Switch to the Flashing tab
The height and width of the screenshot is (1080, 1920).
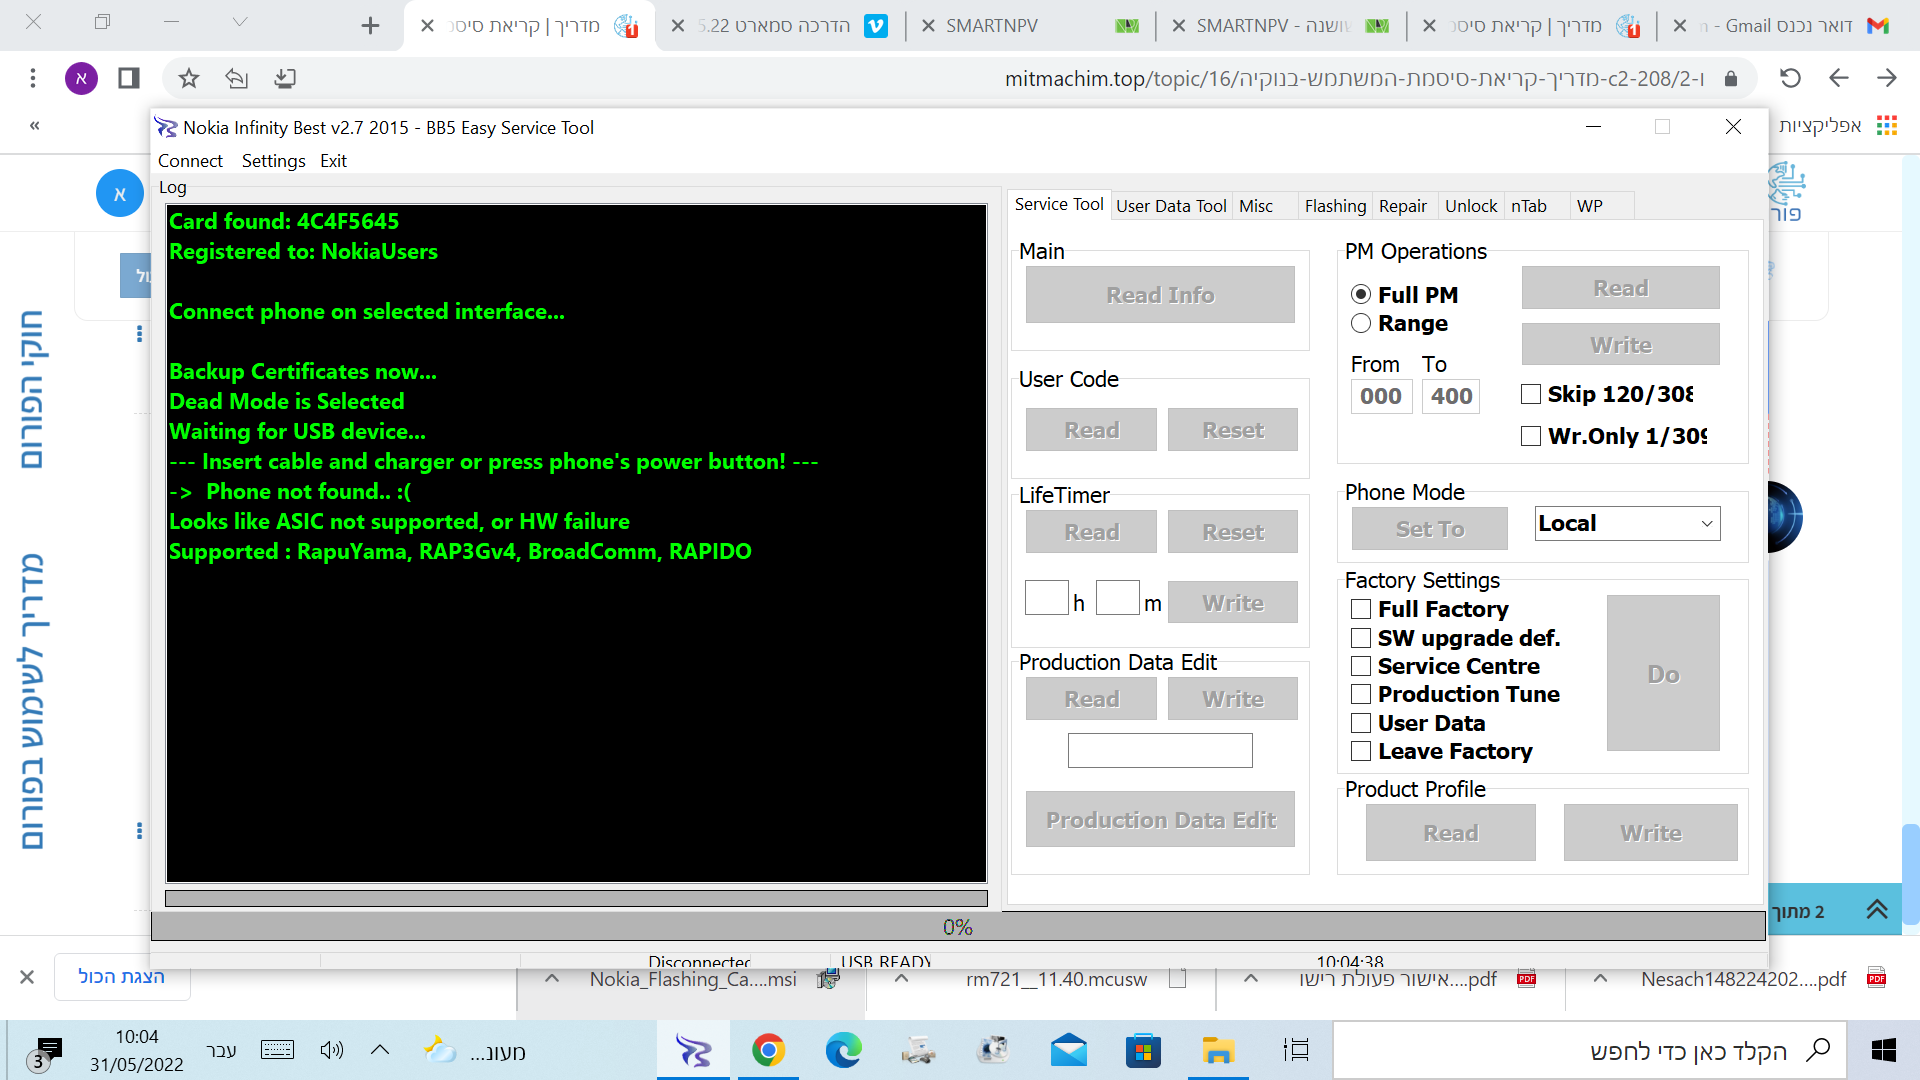tap(1334, 206)
